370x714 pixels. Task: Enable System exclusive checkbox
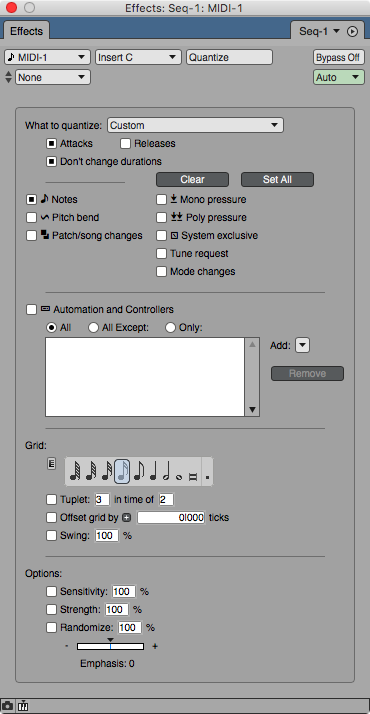click(x=161, y=235)
